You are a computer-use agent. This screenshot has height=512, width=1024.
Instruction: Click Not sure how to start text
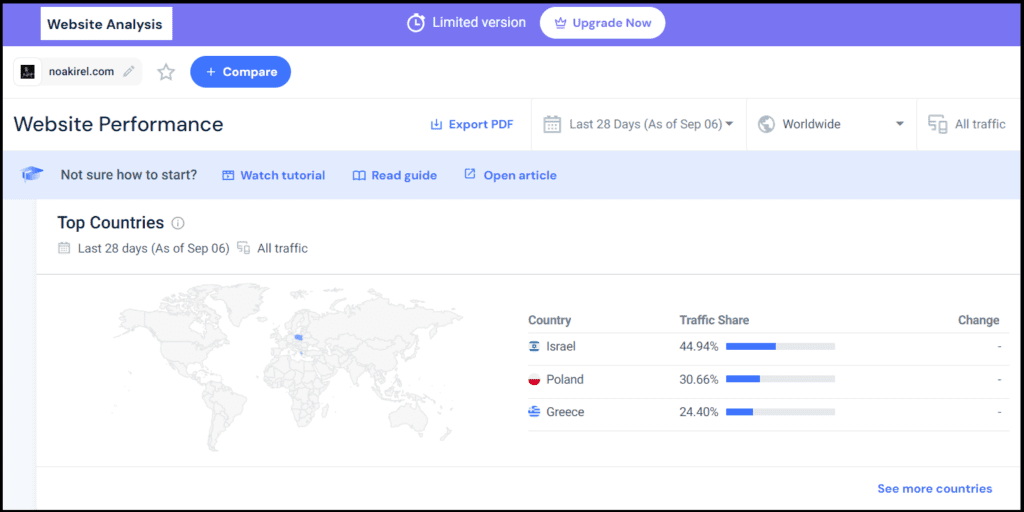tap(129, 175)
